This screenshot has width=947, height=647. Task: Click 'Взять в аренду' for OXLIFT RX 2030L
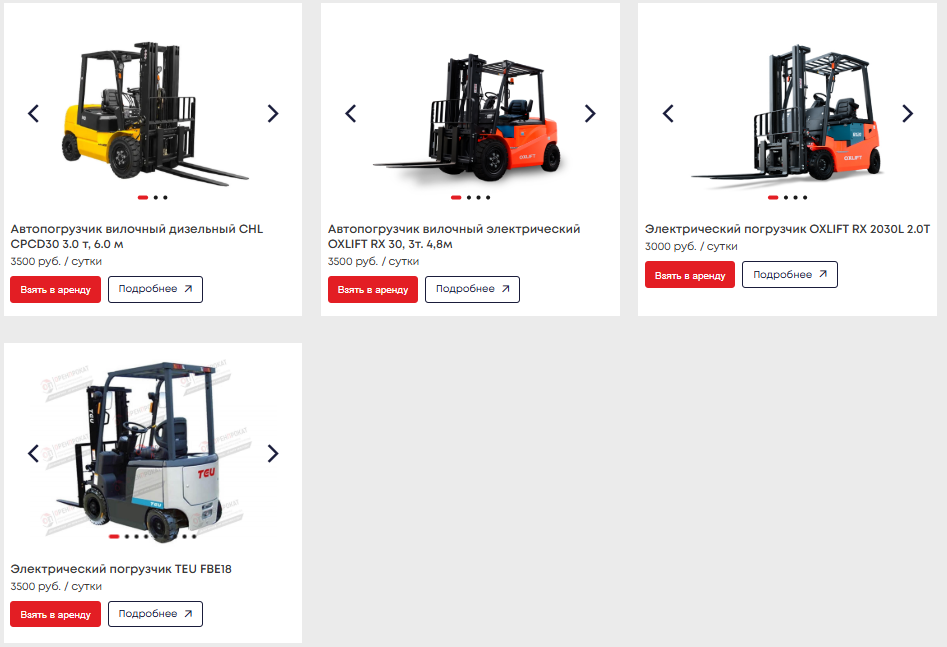(x=690, y=275)
